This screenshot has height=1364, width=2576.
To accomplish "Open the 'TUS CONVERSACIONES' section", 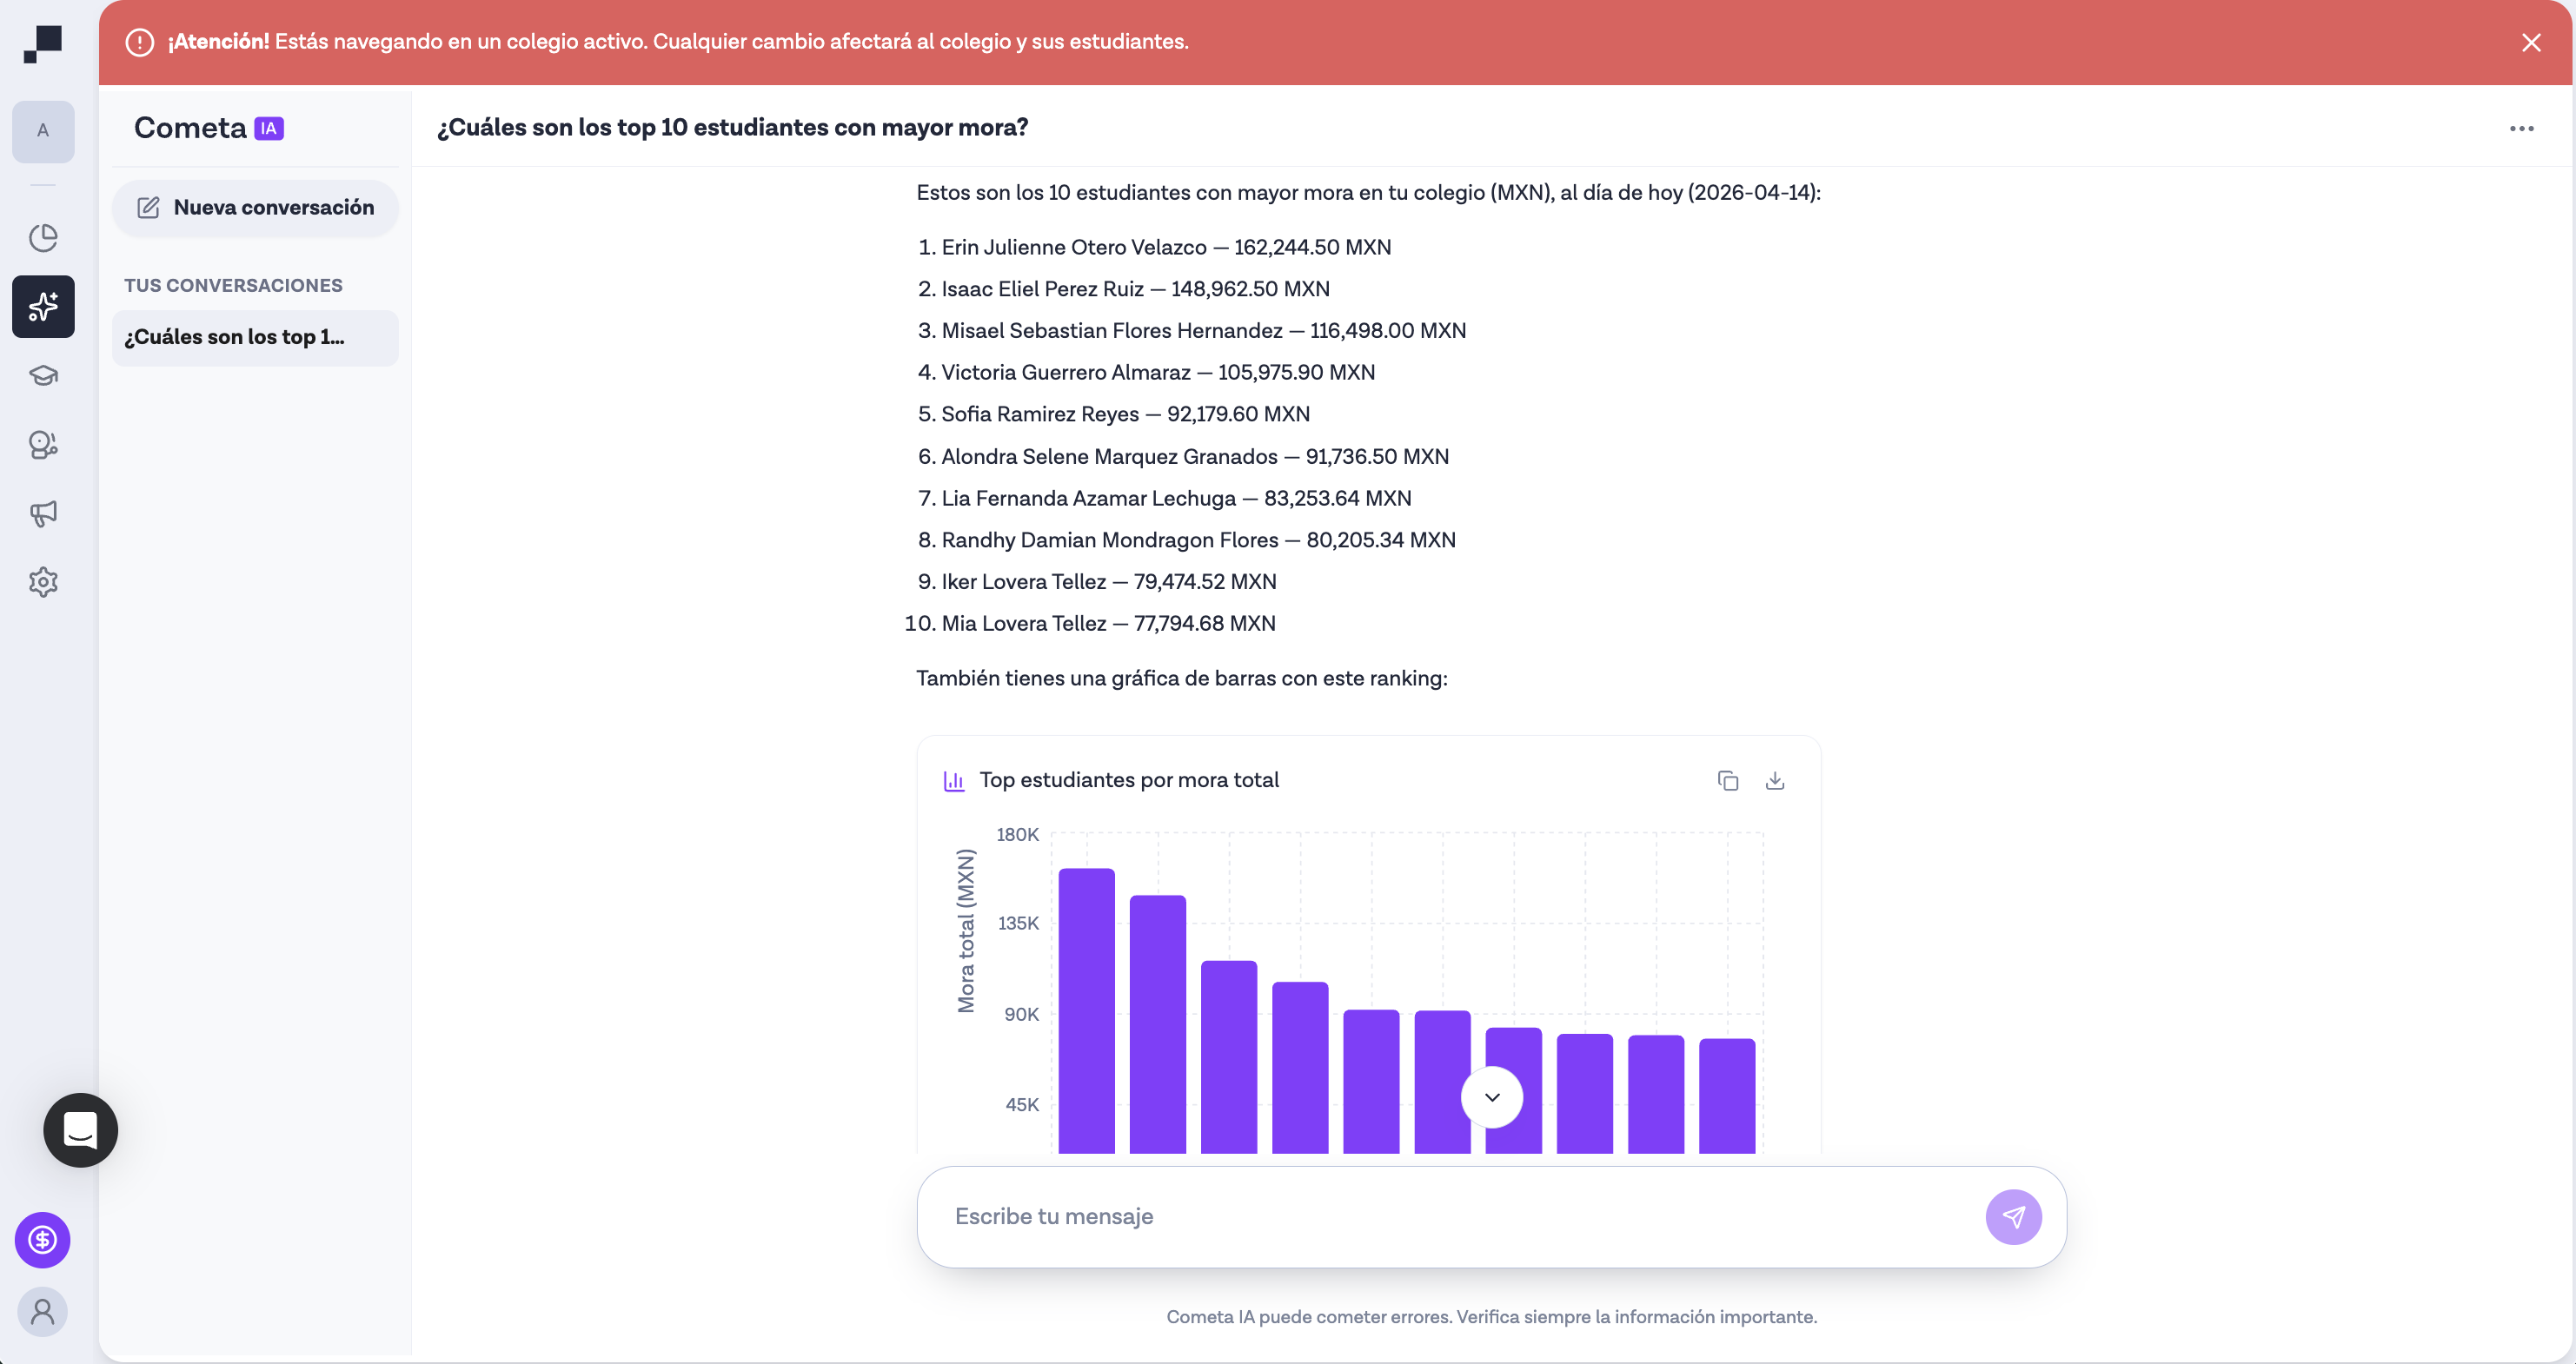I will click(x=233, y=285).
